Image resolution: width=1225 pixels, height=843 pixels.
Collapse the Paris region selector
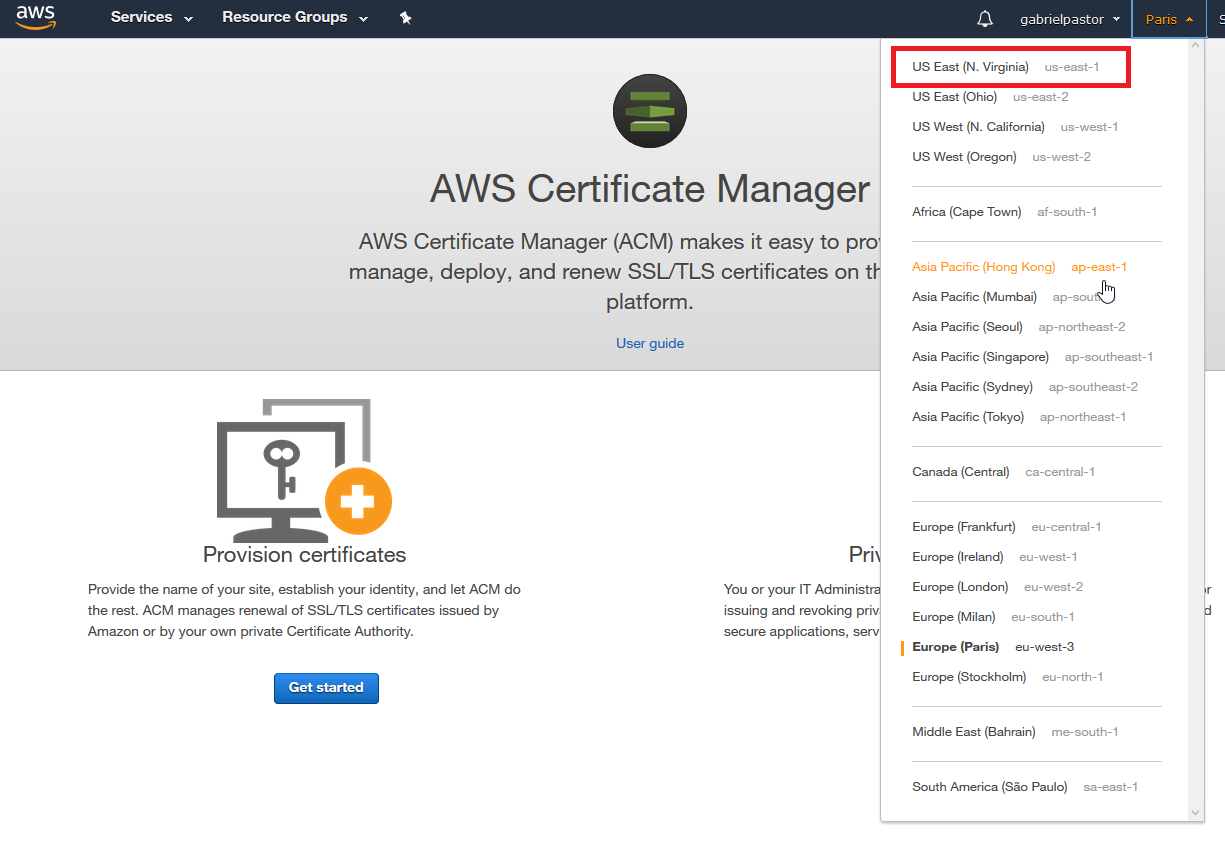click(x=1168, y=19)
